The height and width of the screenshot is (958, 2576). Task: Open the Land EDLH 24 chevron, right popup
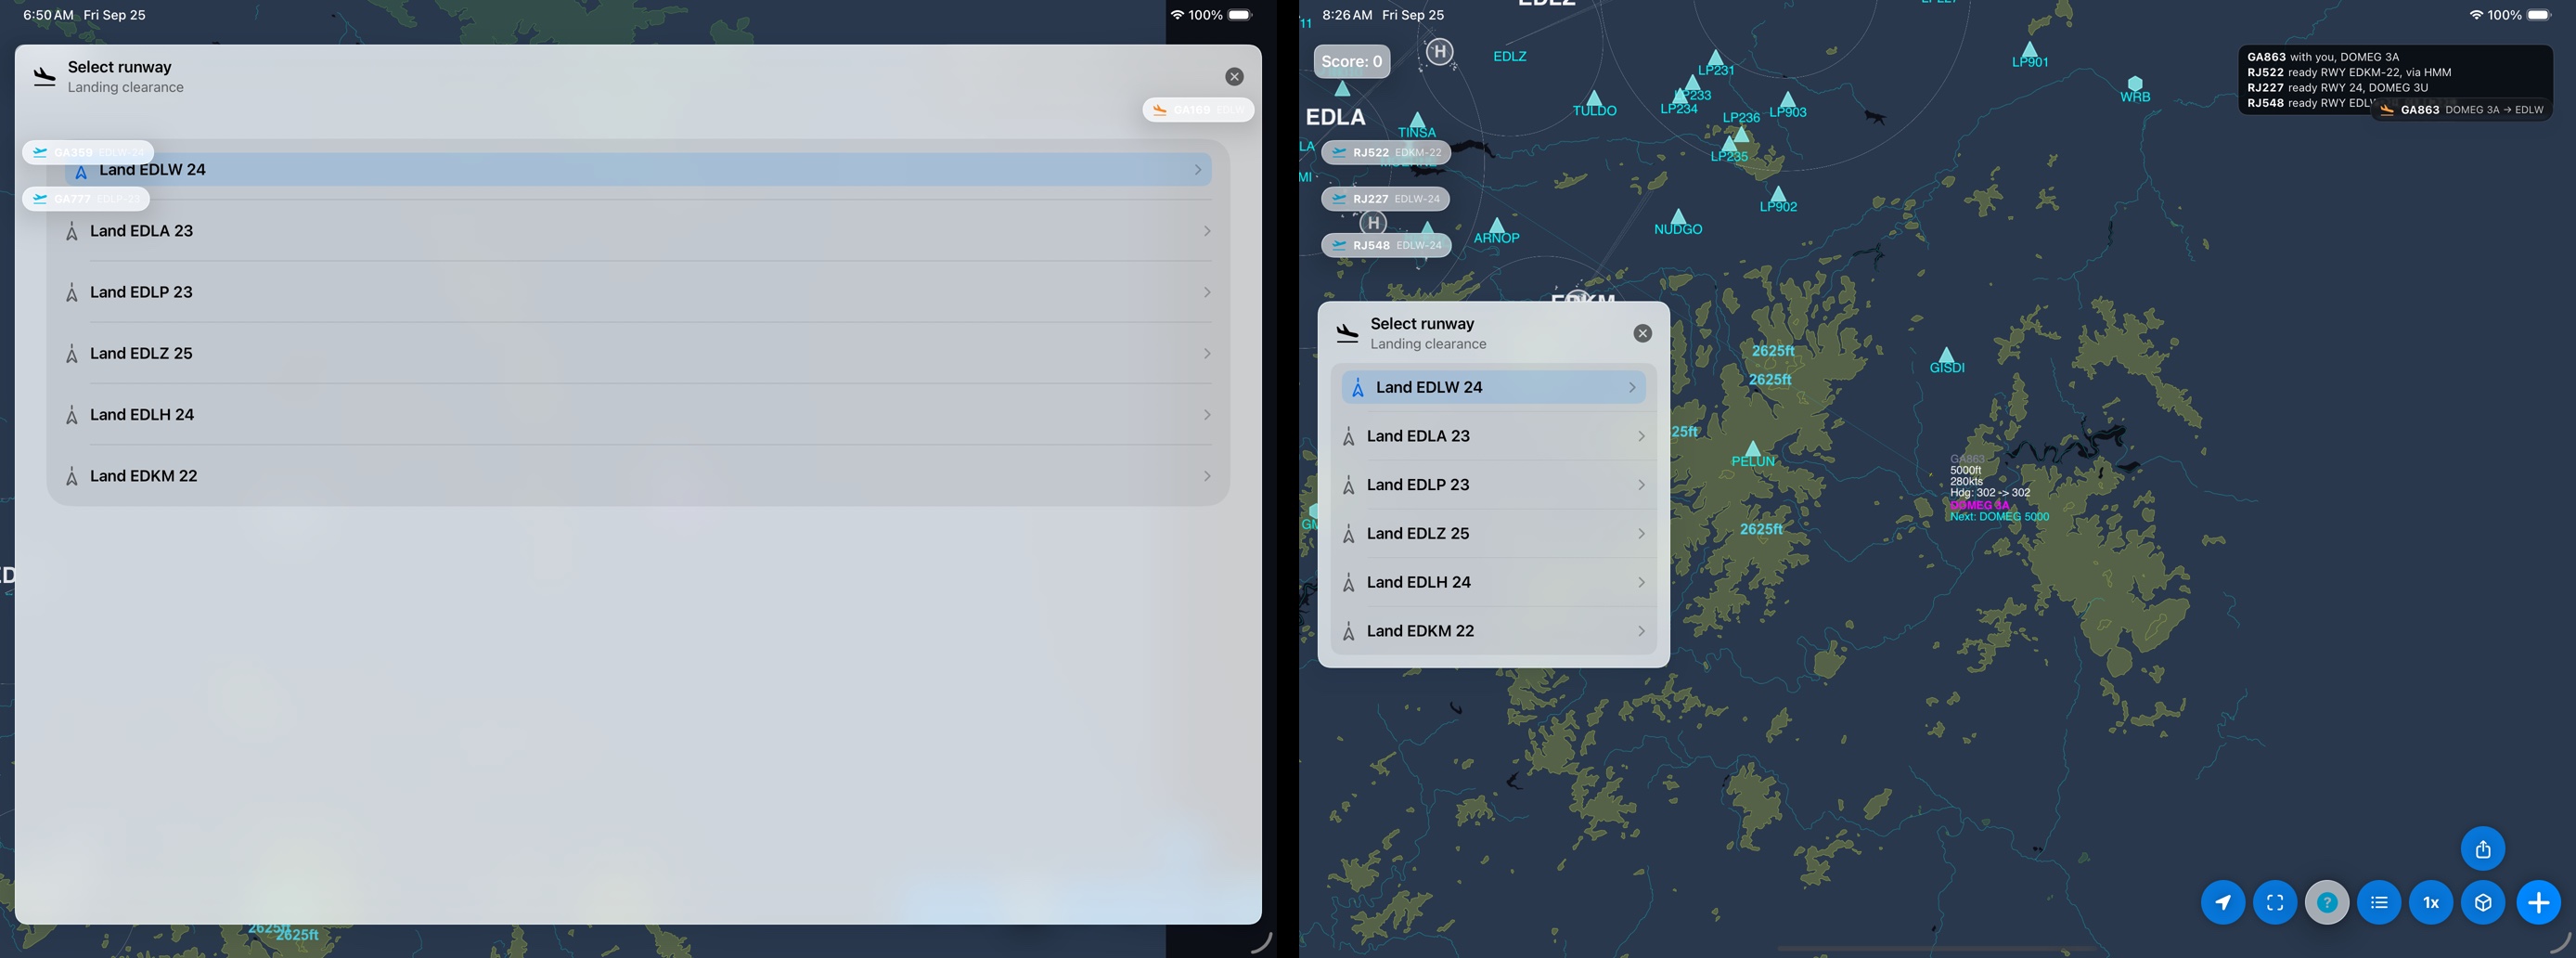coord(1641,583)
